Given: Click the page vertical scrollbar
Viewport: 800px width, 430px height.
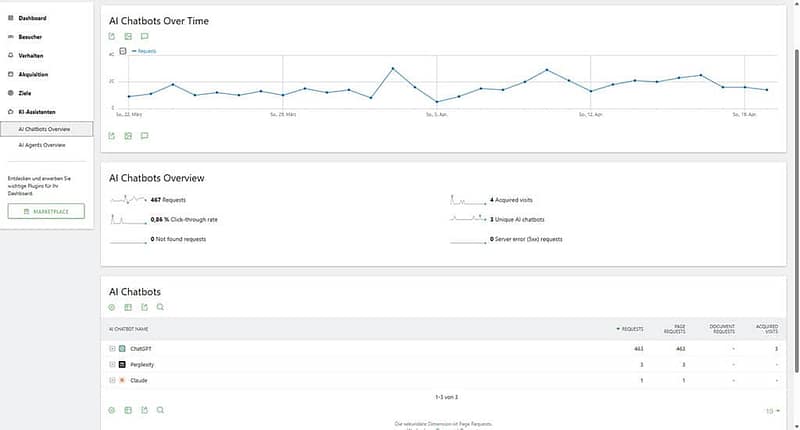Looking at the screenshot, I should coord(797,210).
